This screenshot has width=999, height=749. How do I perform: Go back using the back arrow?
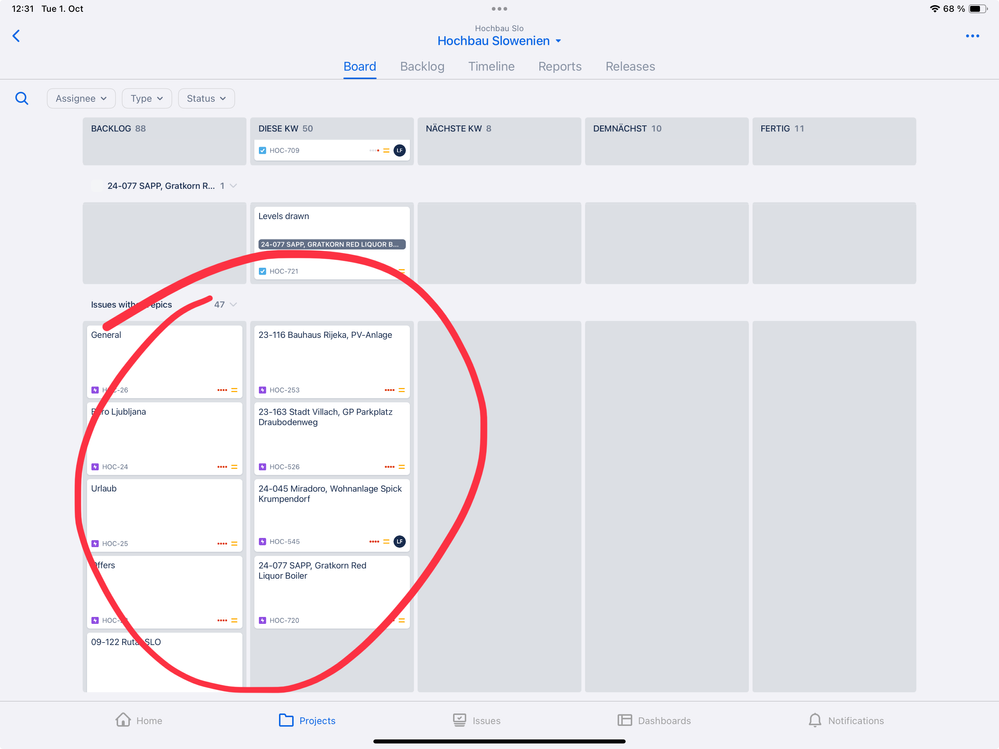tap(17, 36)
